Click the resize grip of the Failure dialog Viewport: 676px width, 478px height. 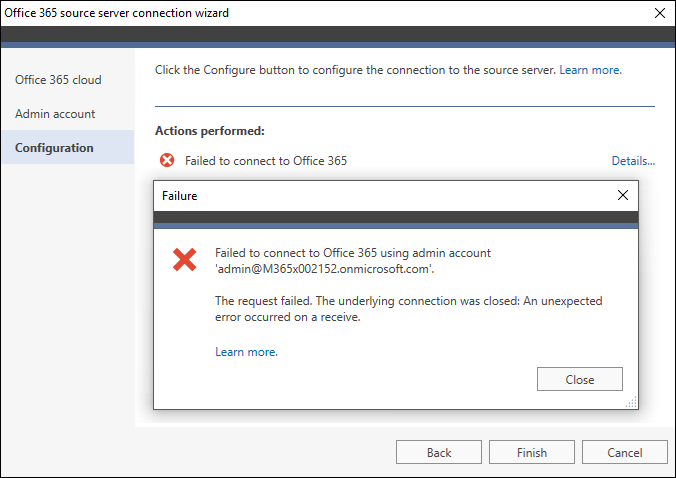click(632, 403)
